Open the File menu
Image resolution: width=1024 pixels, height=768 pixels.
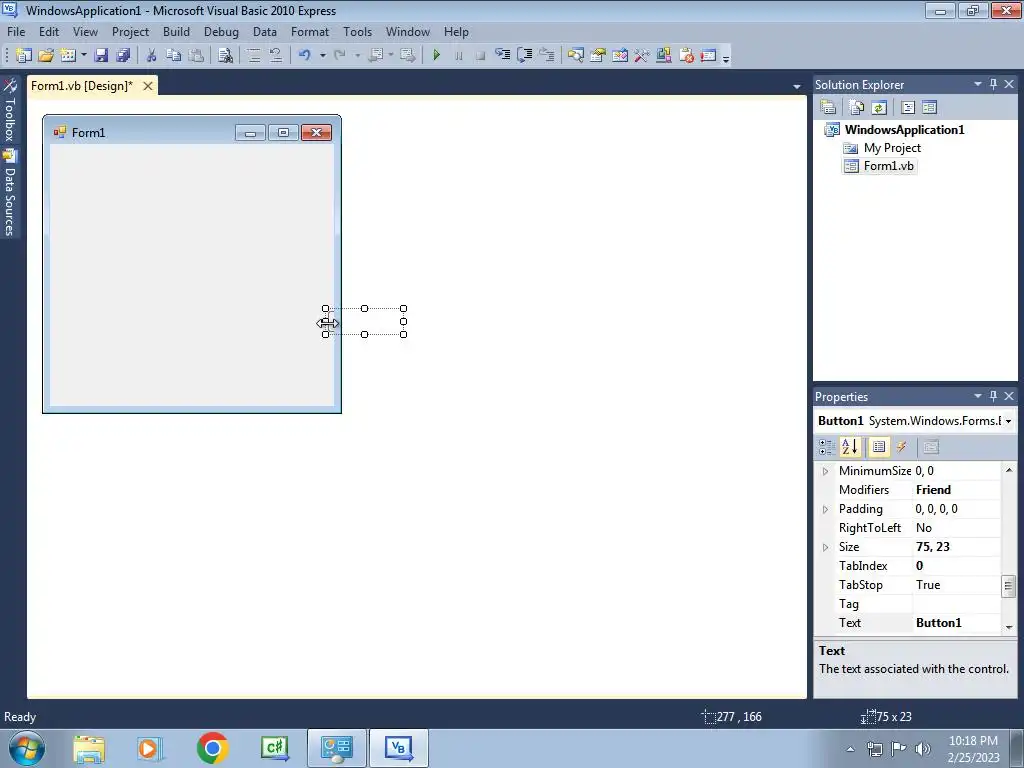tap(16, 31)
